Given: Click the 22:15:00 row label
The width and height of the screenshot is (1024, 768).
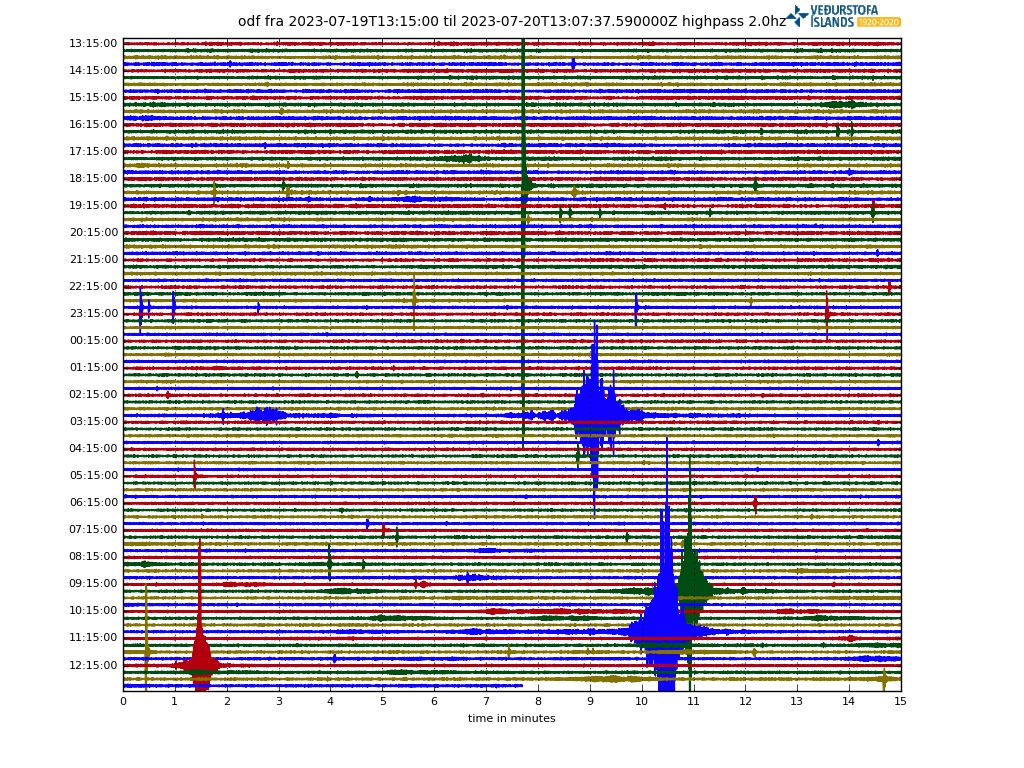Looking at the screenshot, I should [93, 287].
